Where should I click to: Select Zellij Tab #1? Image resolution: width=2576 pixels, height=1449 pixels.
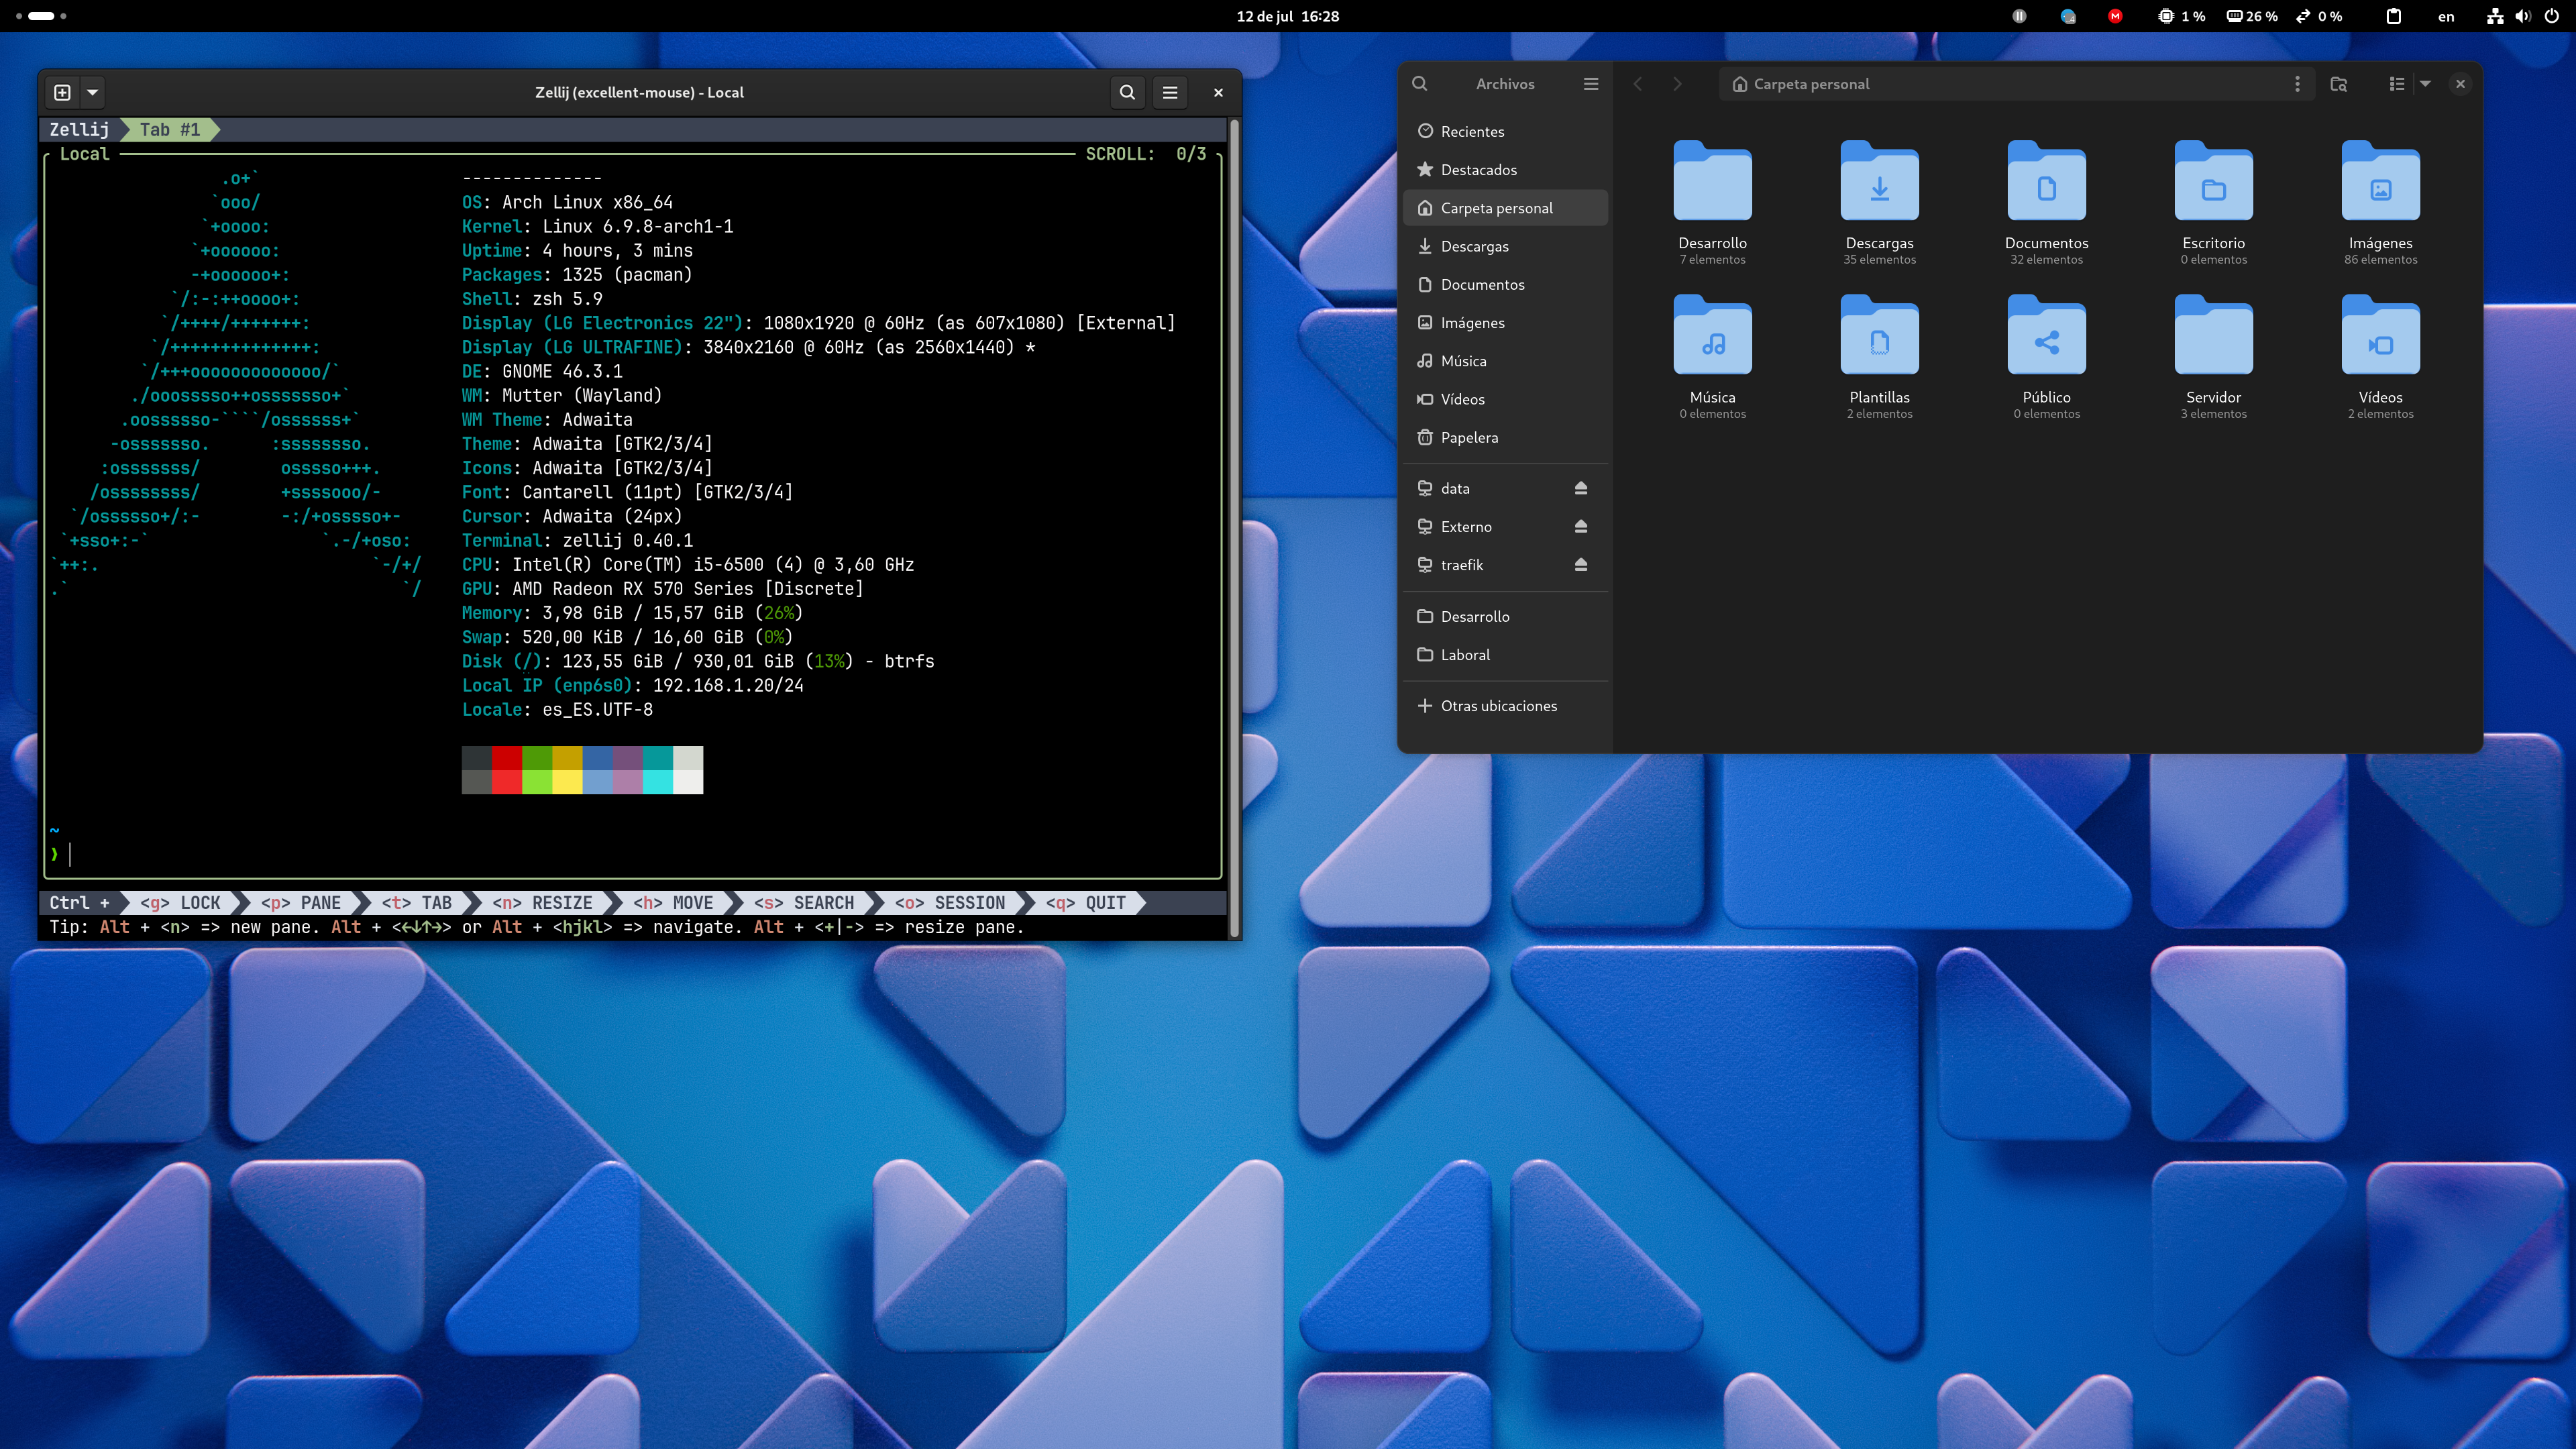tap(169, 129)
